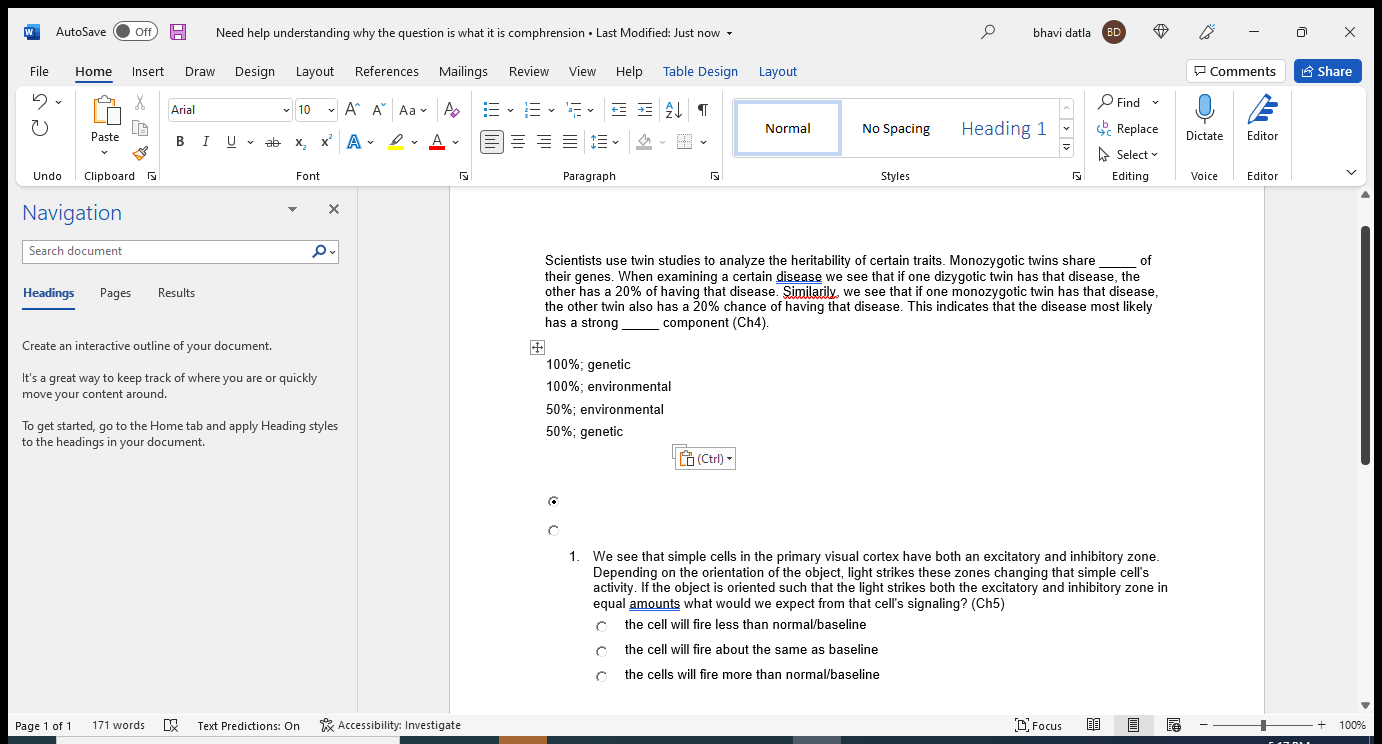Screen dimensions: 1382x744
Task: Apply superscript formatting
Action: (x=324, y=141)
